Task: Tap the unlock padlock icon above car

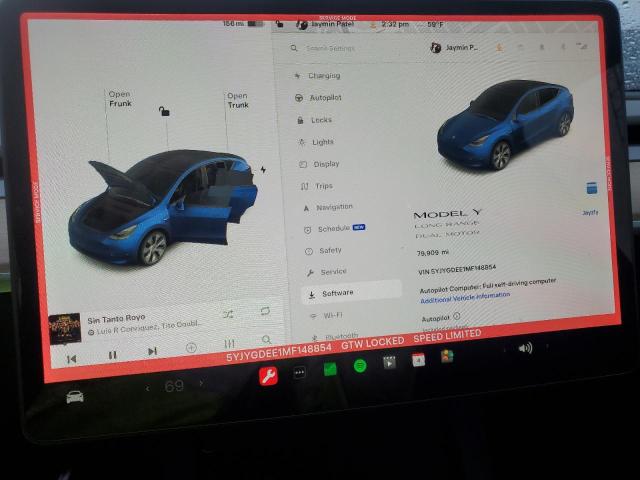Action: 164,111
